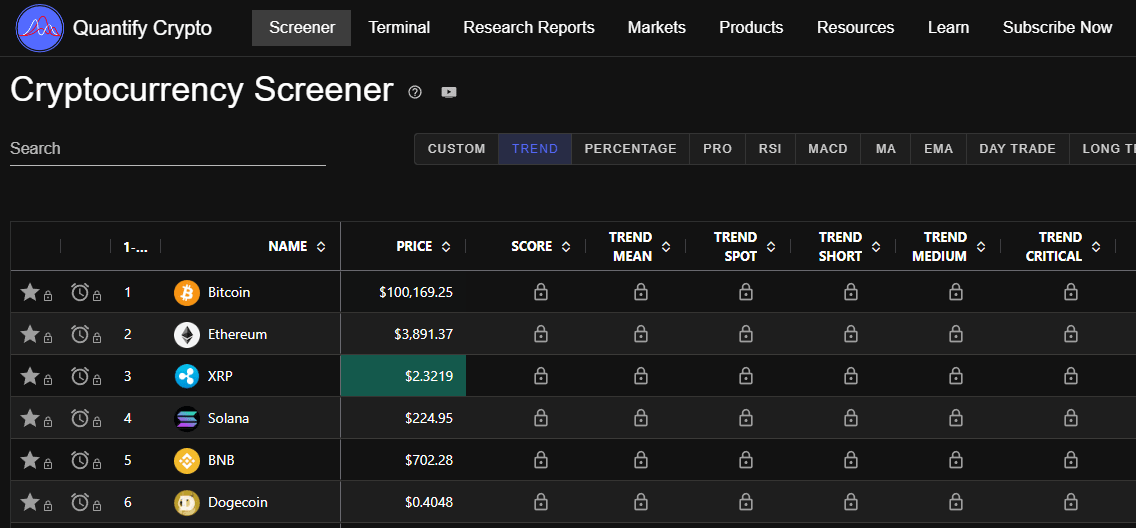1136x528 pixels.
Task: Sort by the Score column arrows
Action: click(566, 247)
